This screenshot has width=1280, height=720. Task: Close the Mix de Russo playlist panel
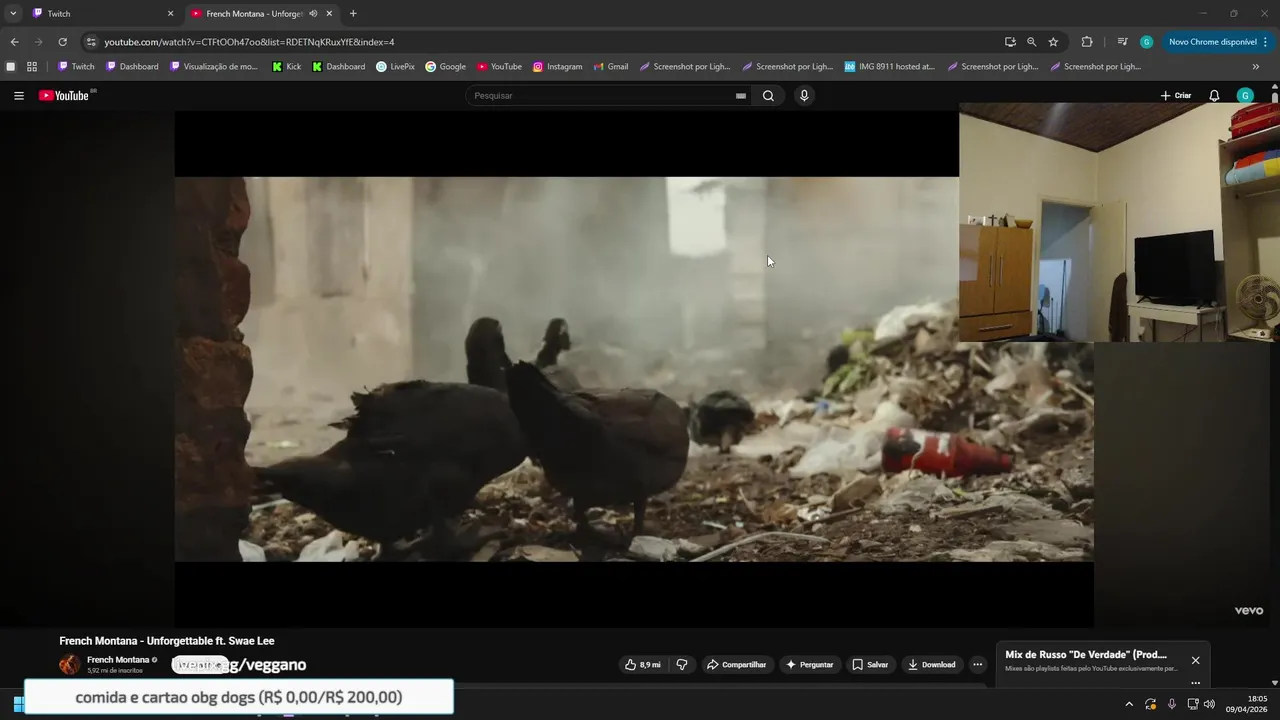tap(1195, 660)
